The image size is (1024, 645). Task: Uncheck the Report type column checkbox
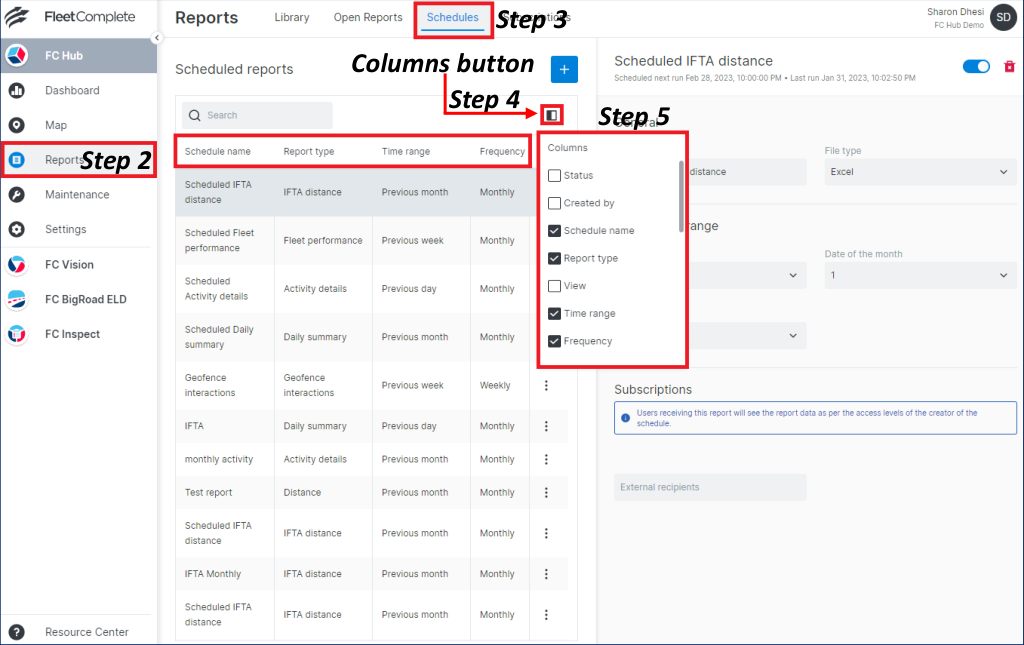555,259
